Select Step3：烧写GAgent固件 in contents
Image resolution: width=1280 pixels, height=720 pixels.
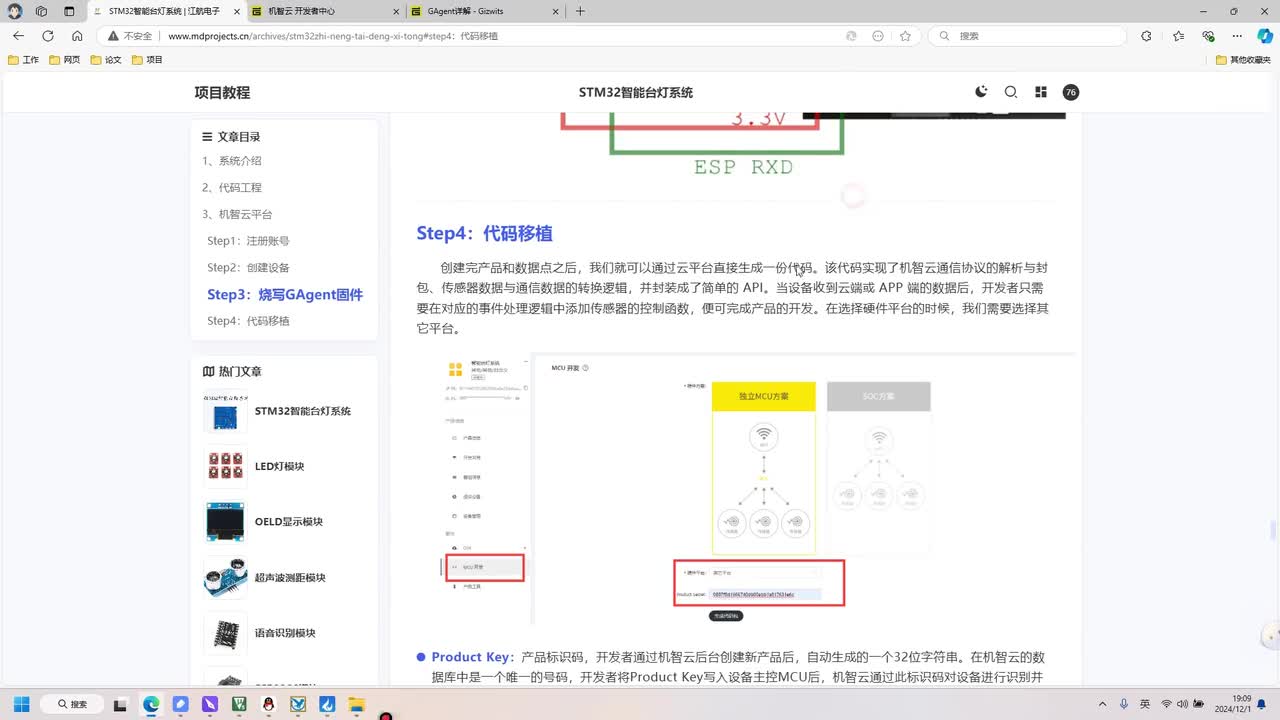coord(285,294)
